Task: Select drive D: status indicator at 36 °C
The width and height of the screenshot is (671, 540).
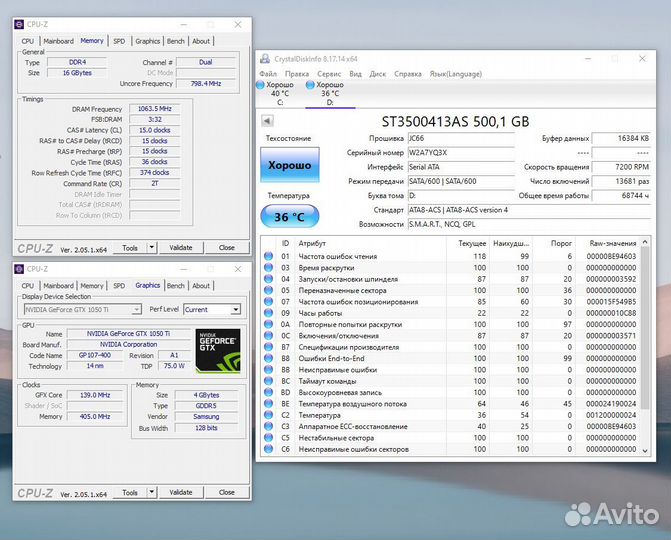Action: (330, 93)
